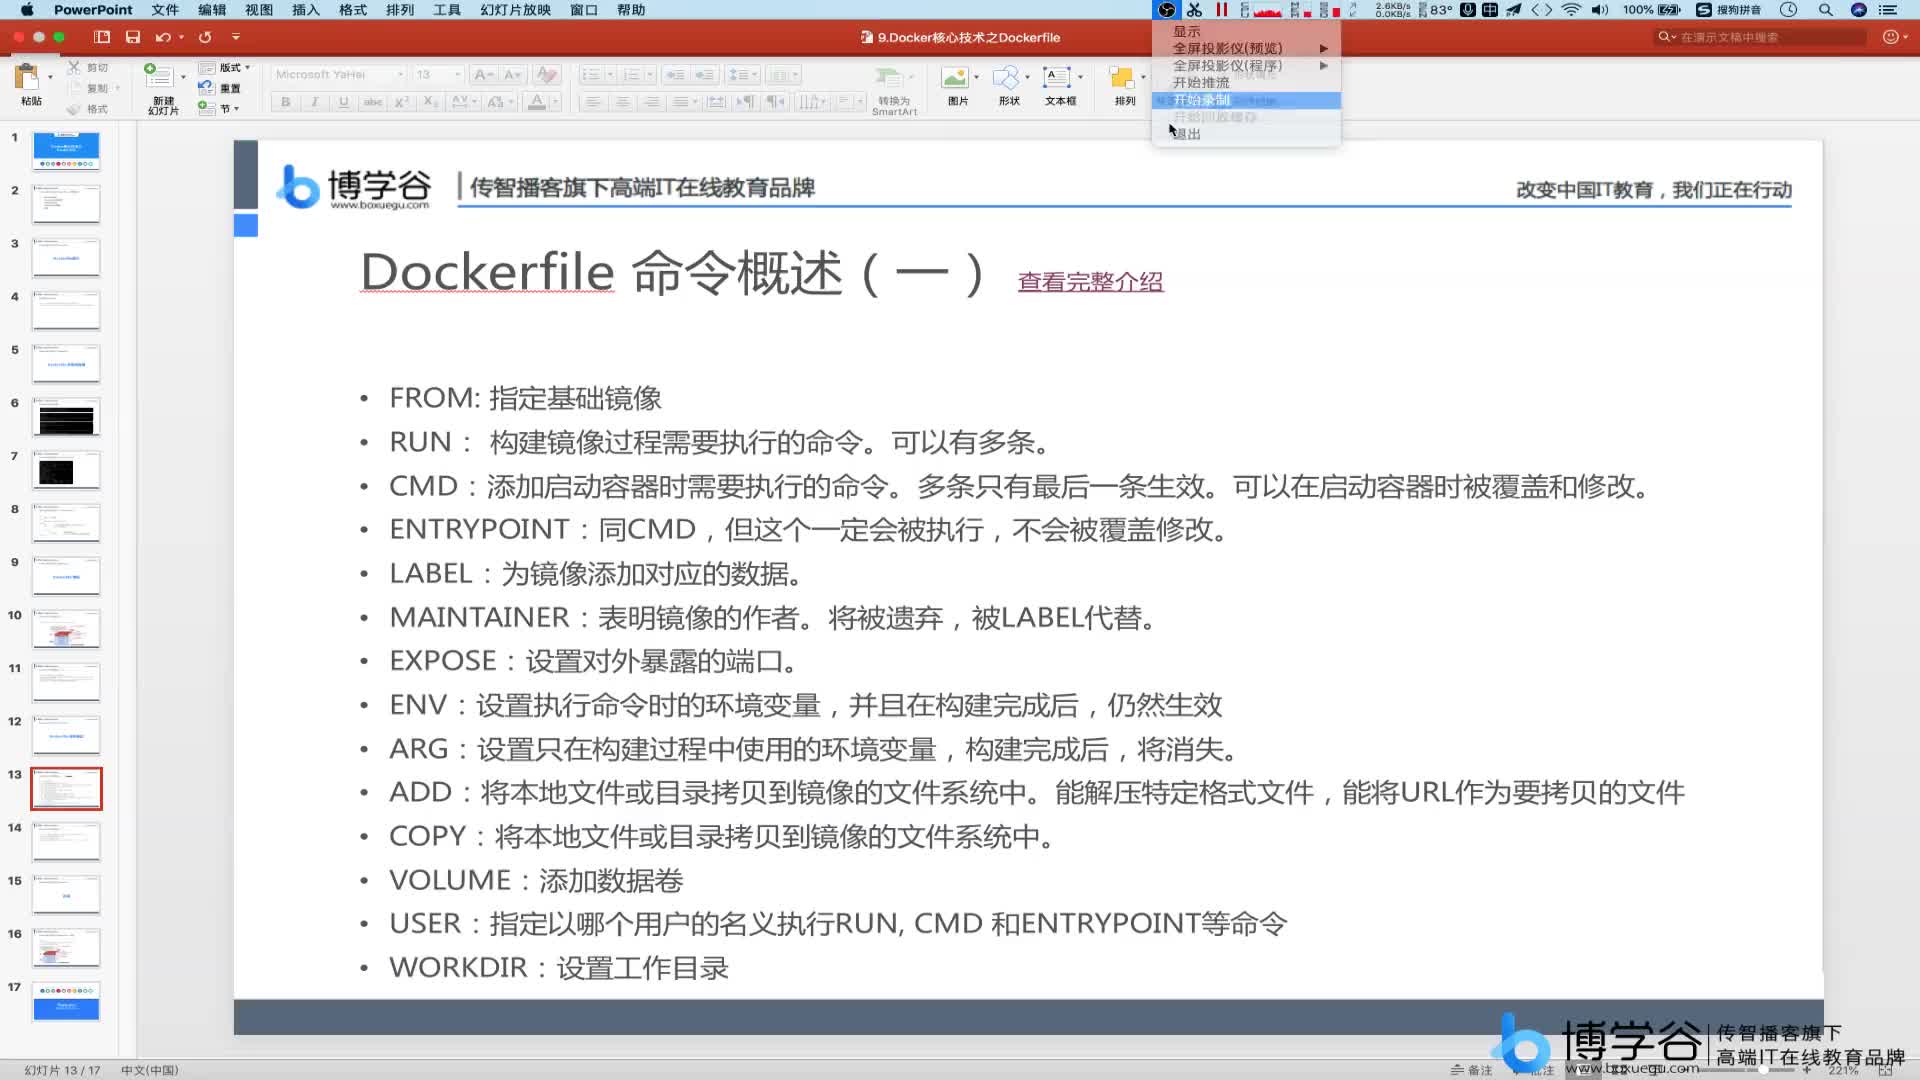This screenshot has height=1080, width=1920.
Task: Click the Save icon in title bar
Action: point(133,37)
